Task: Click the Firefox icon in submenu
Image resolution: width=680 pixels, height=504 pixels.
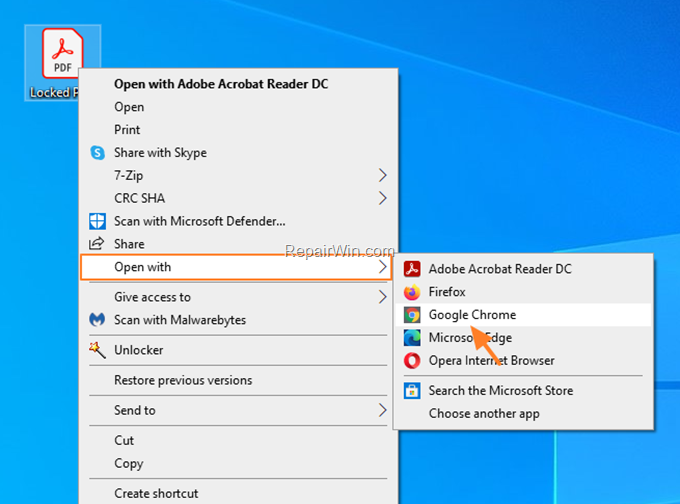Action: pyautogui.click(x=412, y=292)
